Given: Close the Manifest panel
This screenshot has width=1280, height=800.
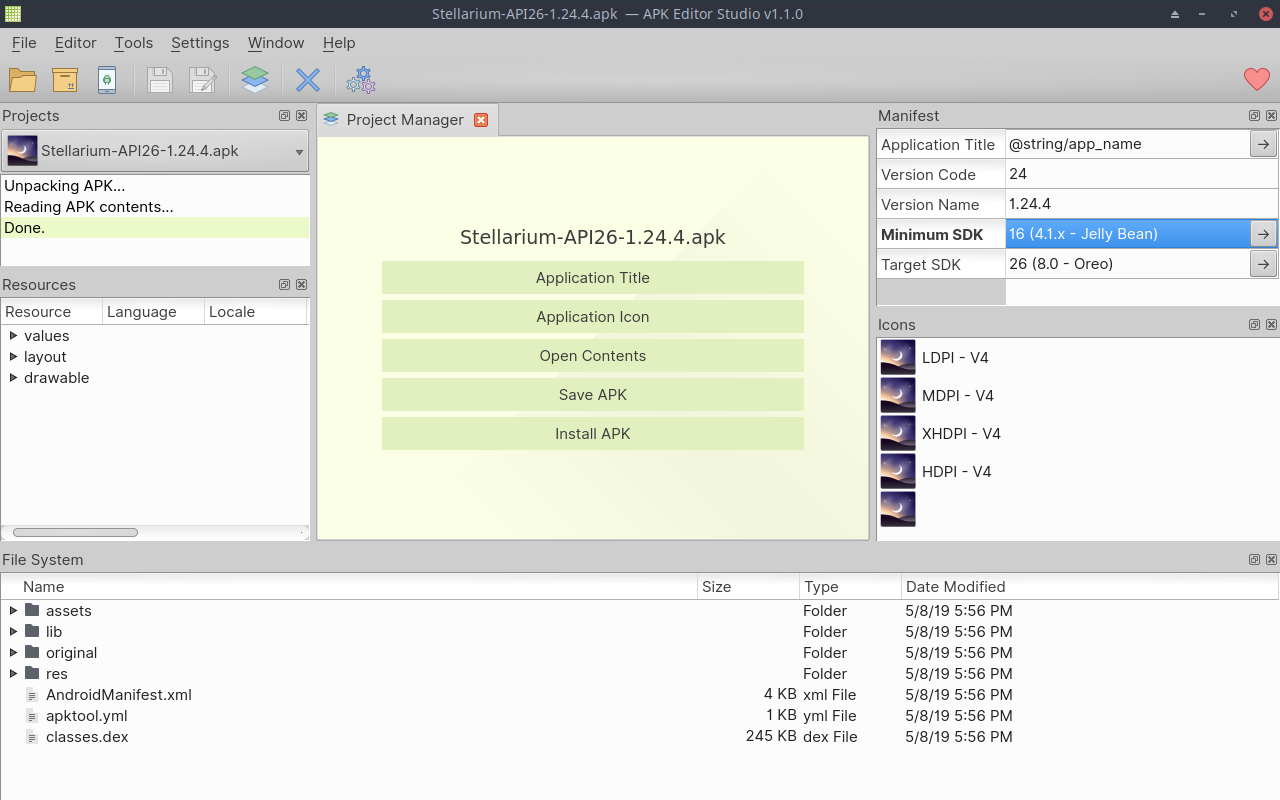Looking at the screenshot, I should [1271, 116].
